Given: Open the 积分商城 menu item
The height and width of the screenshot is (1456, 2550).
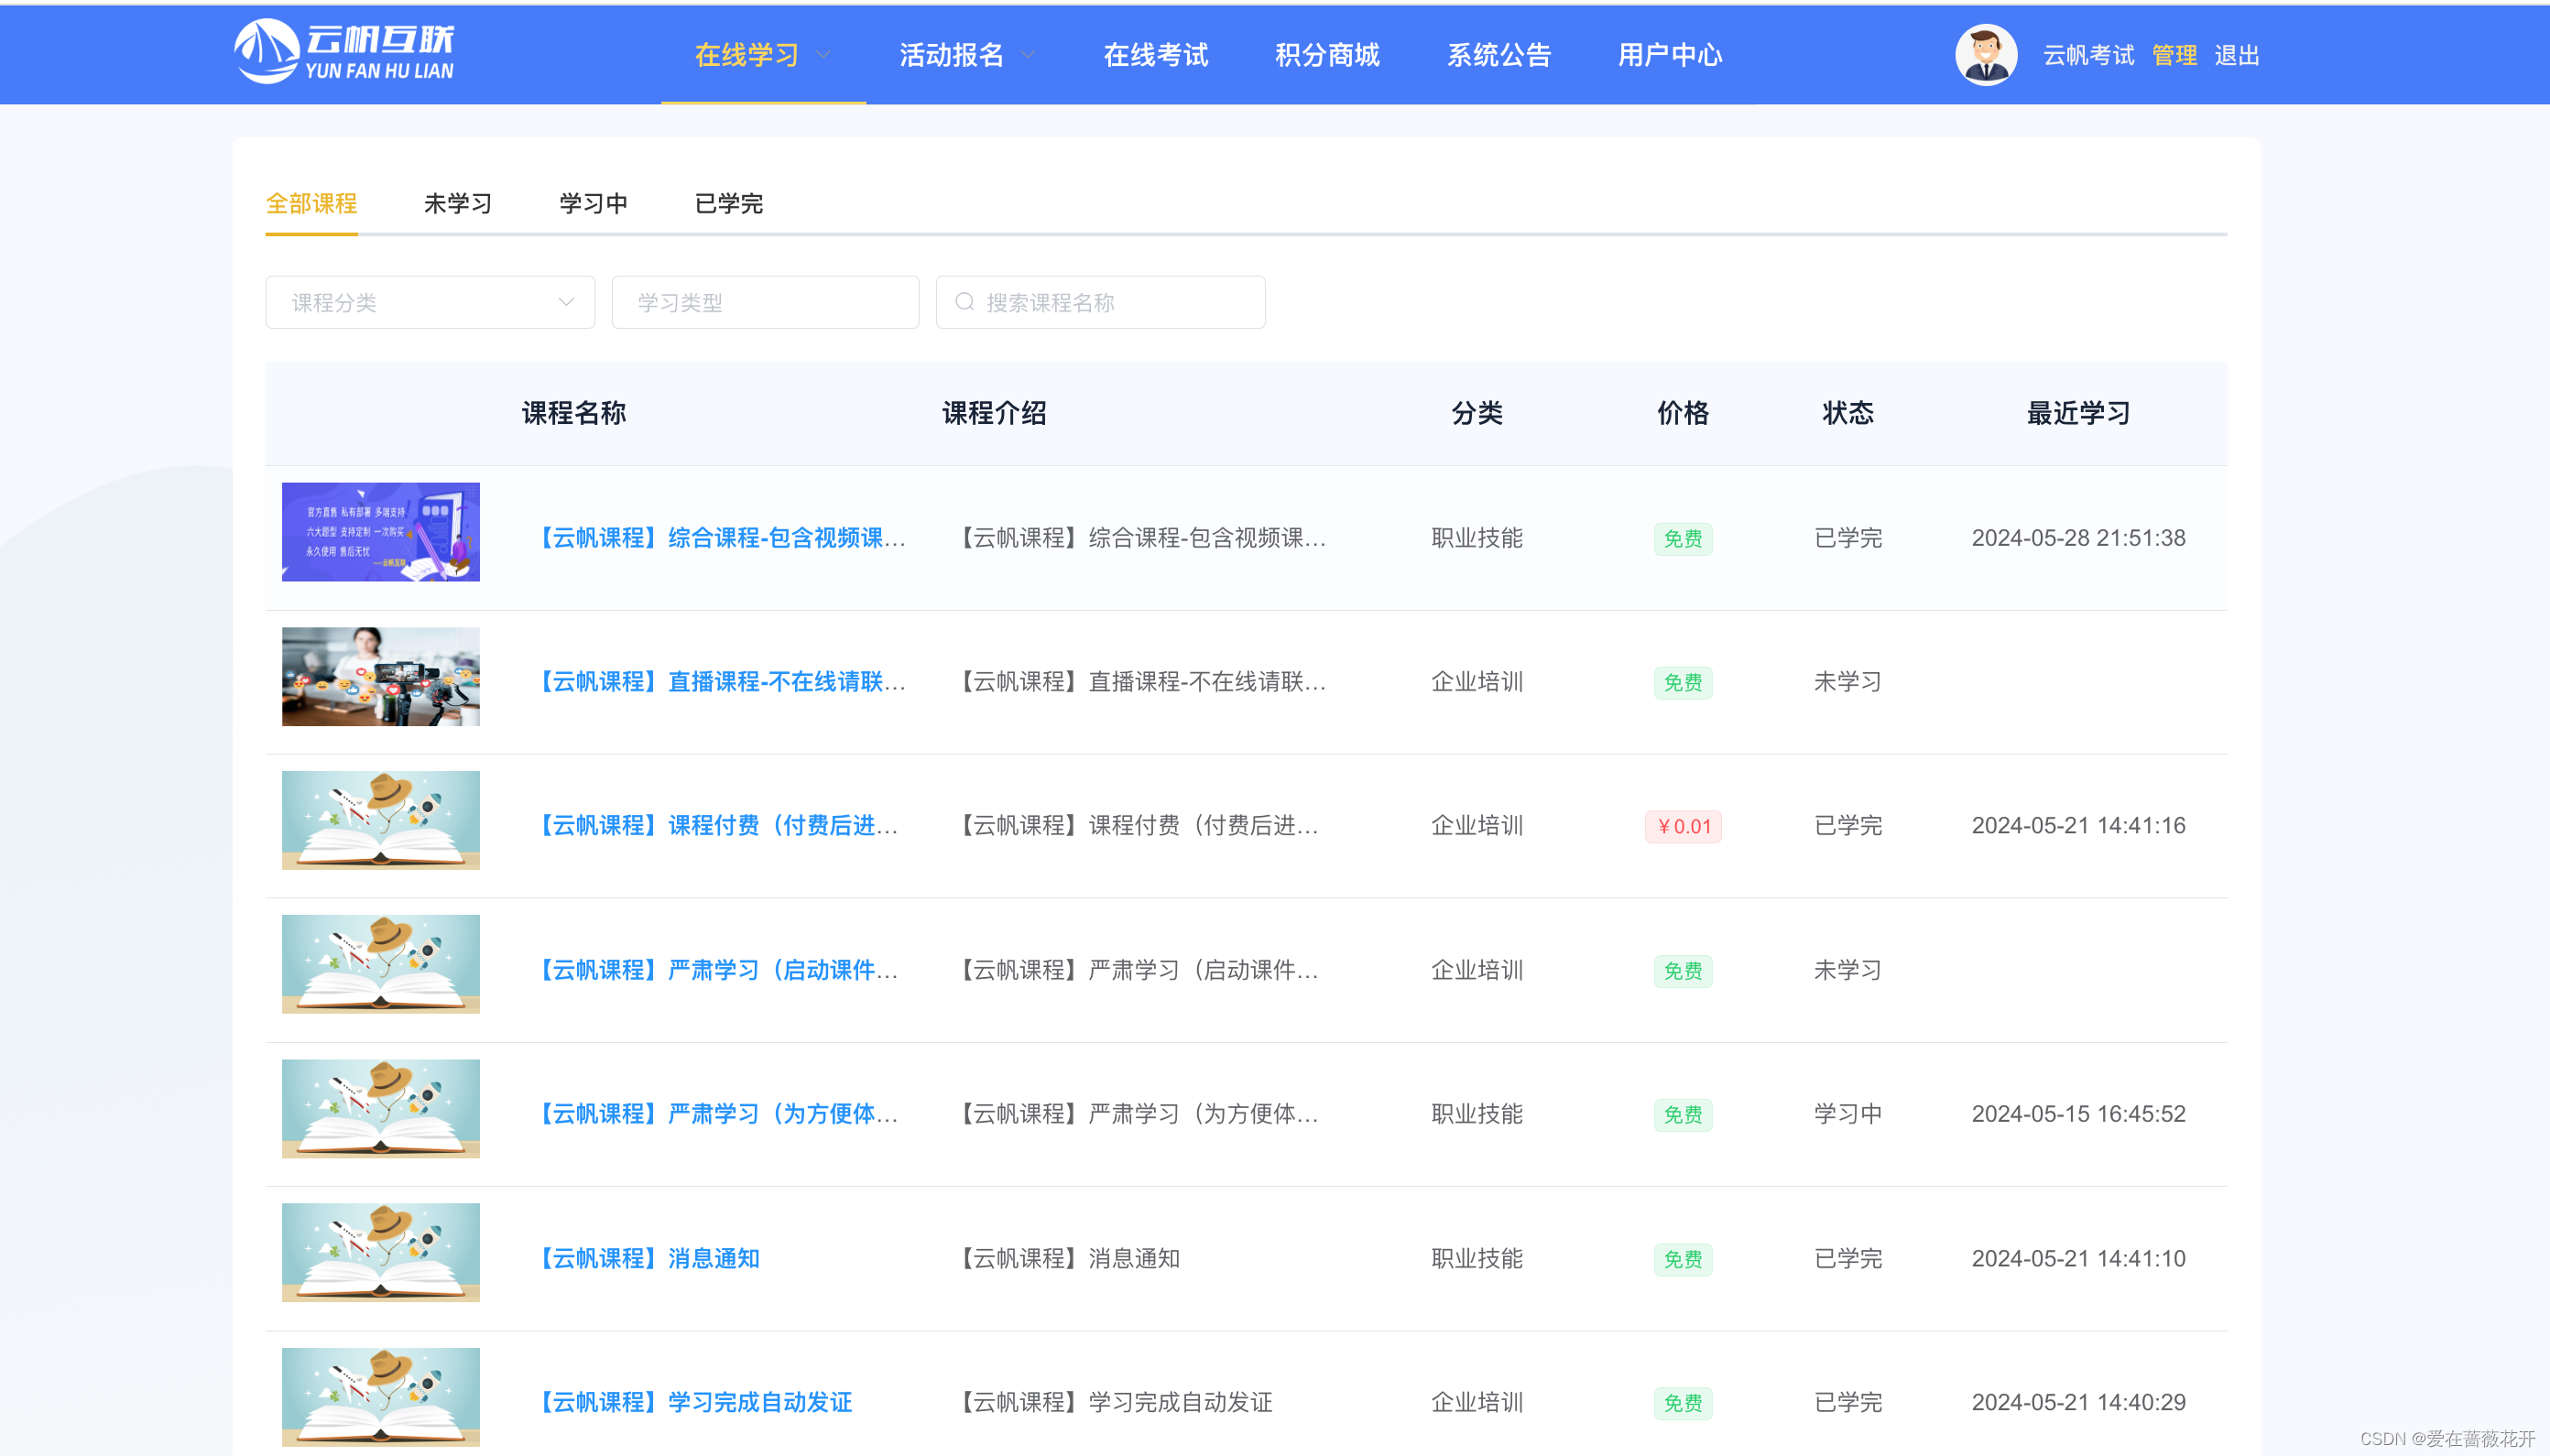Looking at the screenshot, I should click(1327, 55).
